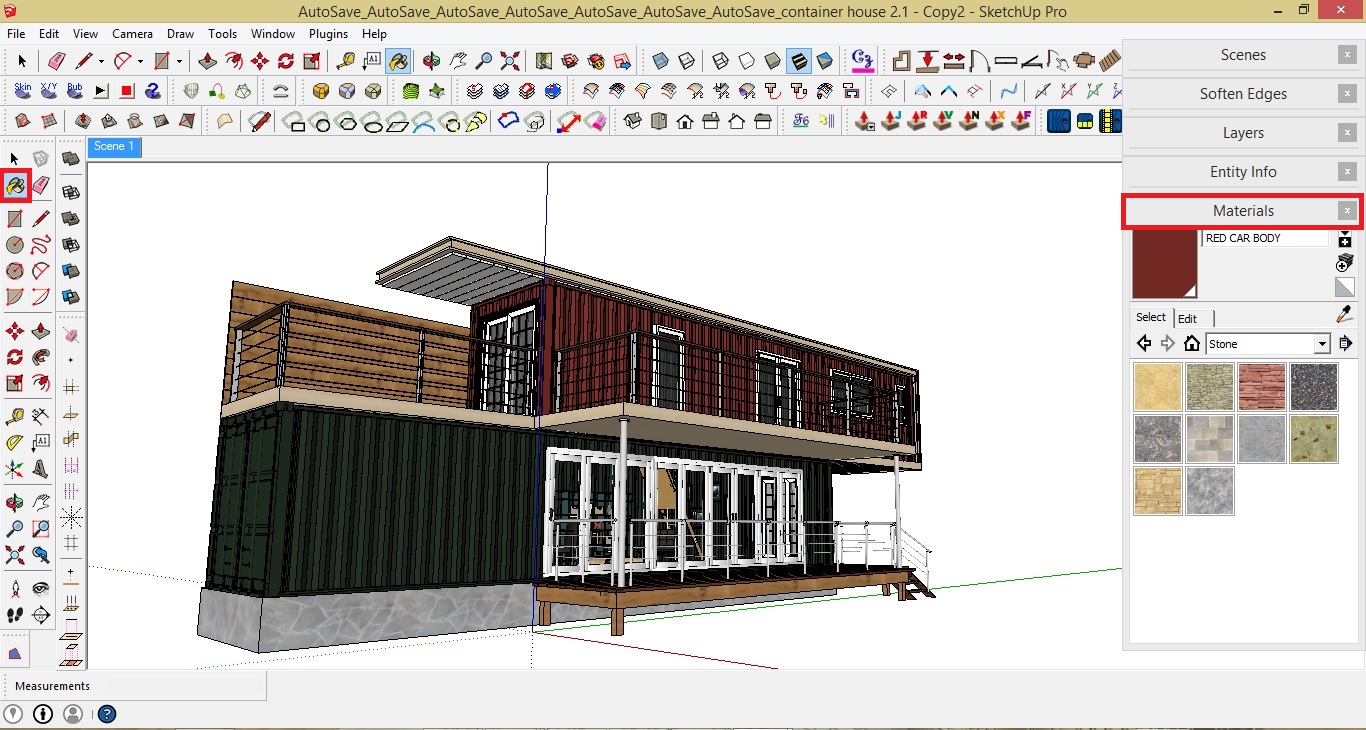Open the Details arrow beside the collection list

click(x=1345, y=343)
